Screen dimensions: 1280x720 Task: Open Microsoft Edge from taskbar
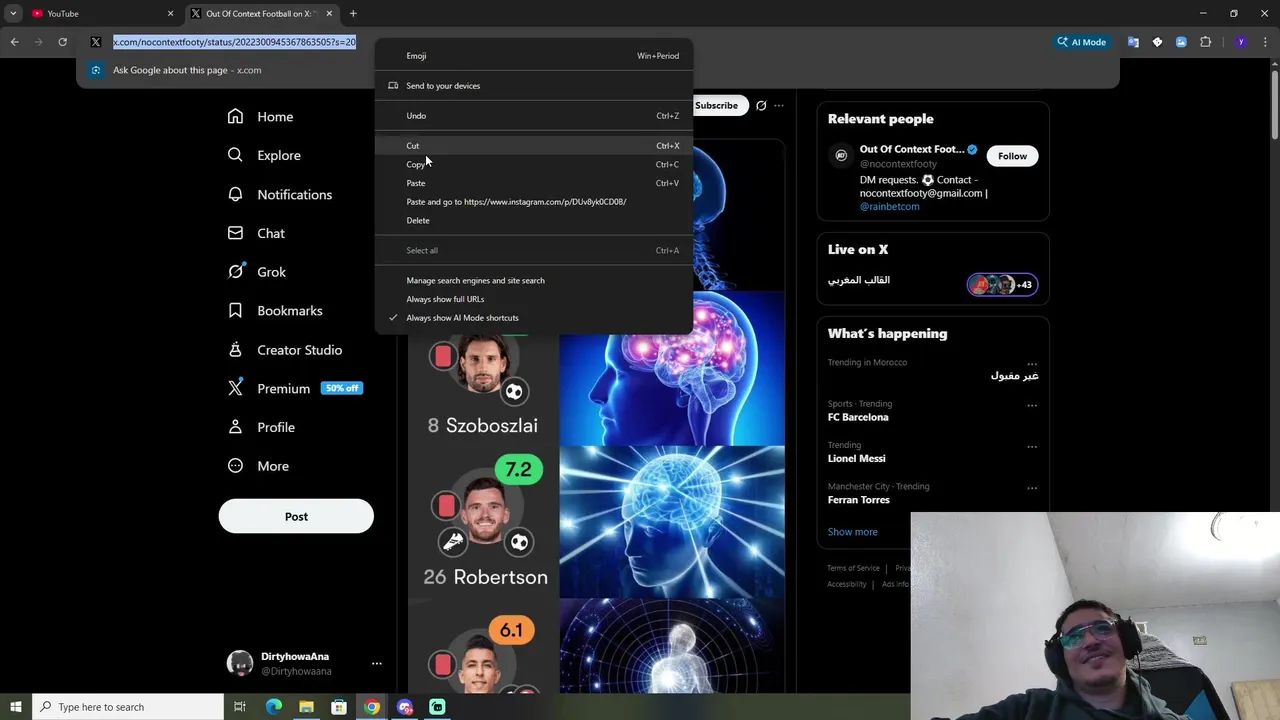pos(273,707)
